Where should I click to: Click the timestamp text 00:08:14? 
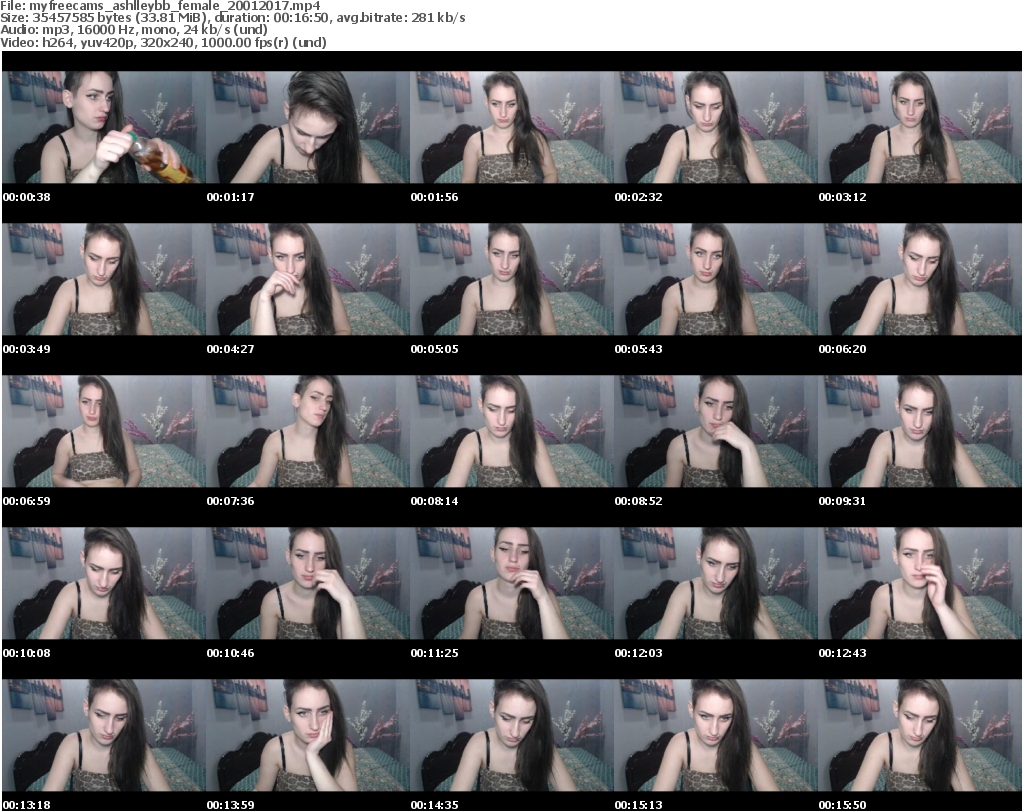click(x=434, y=501)
